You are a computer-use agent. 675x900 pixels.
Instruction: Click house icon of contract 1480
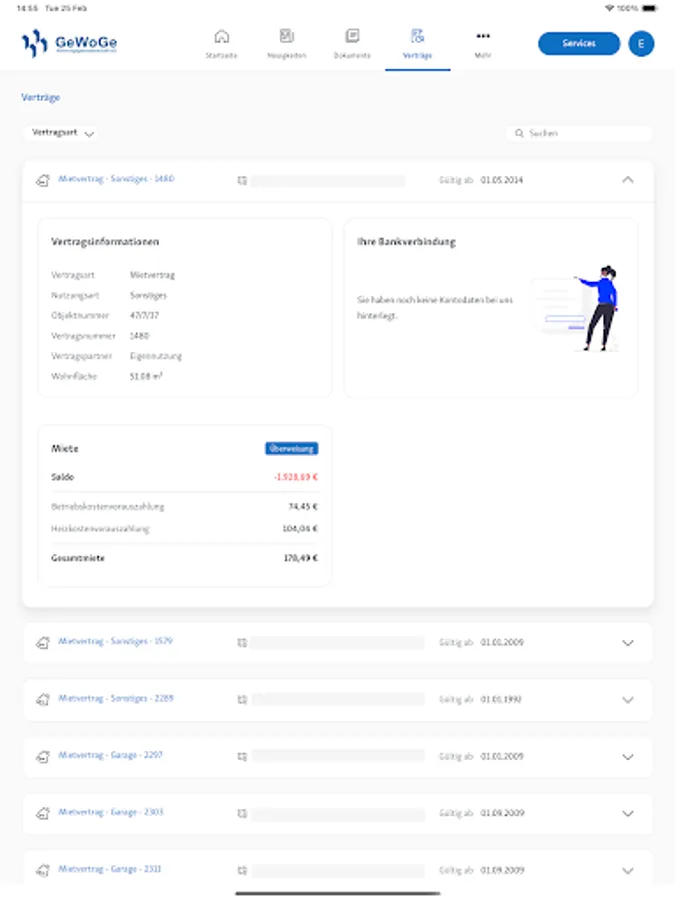tap(42, 181)
